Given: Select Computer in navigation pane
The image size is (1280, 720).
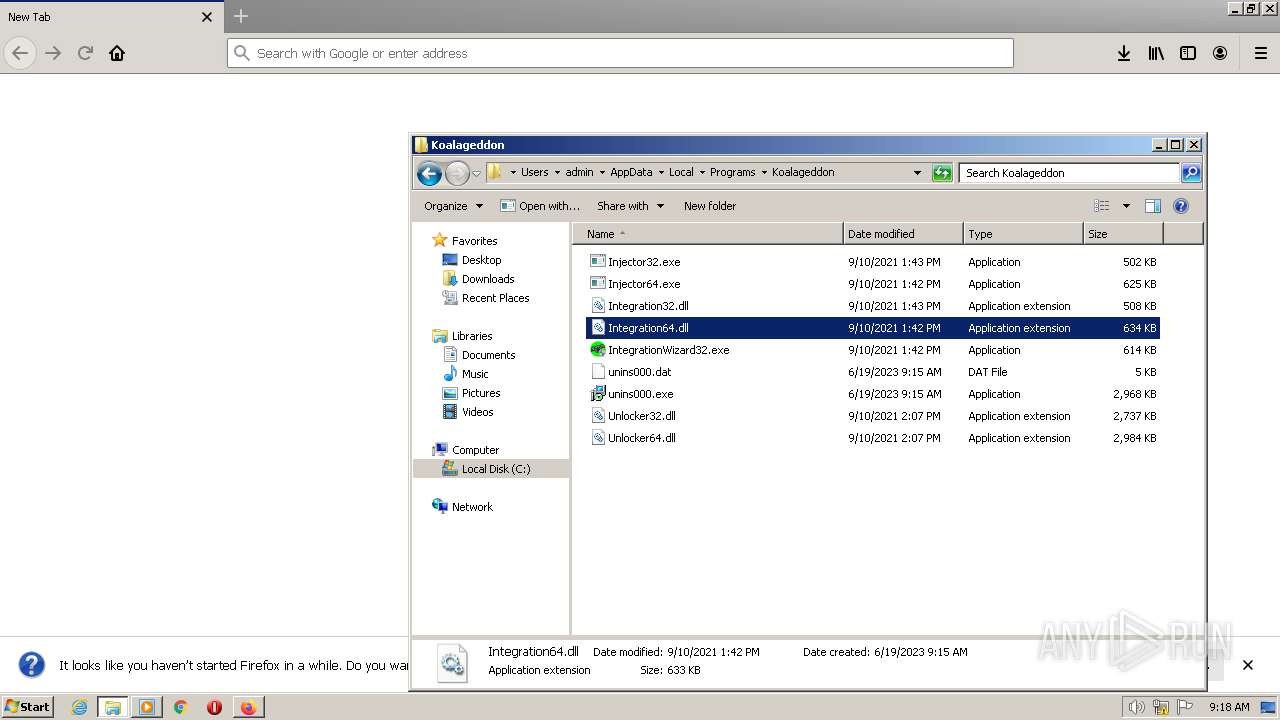Looking at the screenshot, I should click(x=475, y=450).
